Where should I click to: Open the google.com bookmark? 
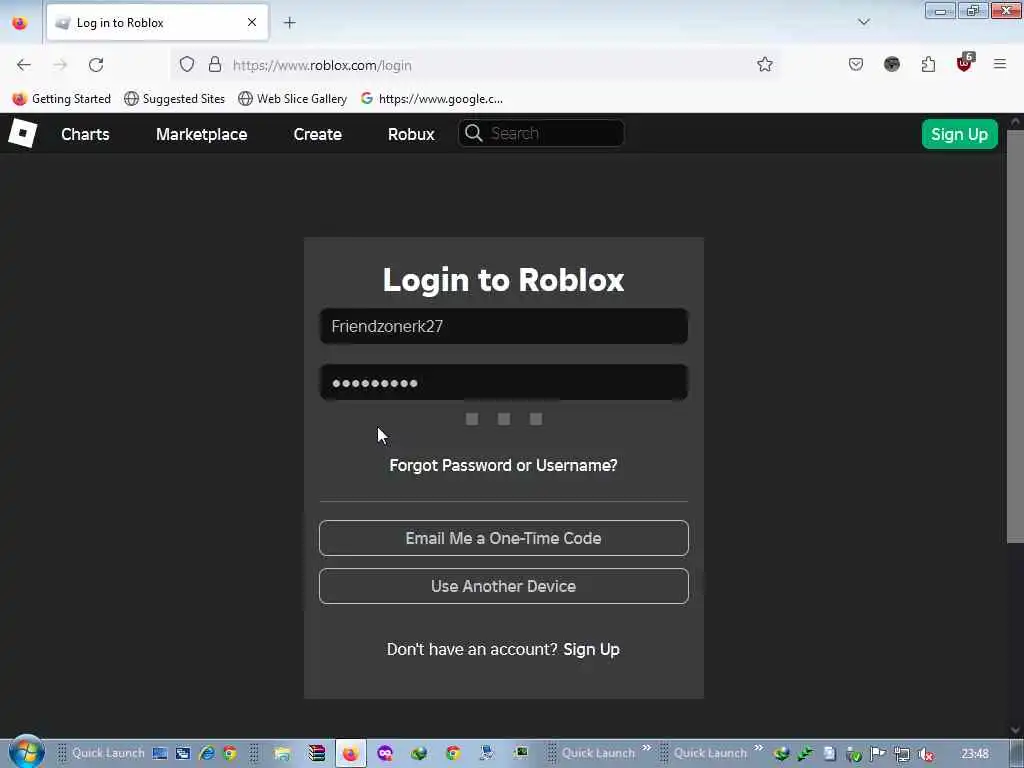point(432,99)
